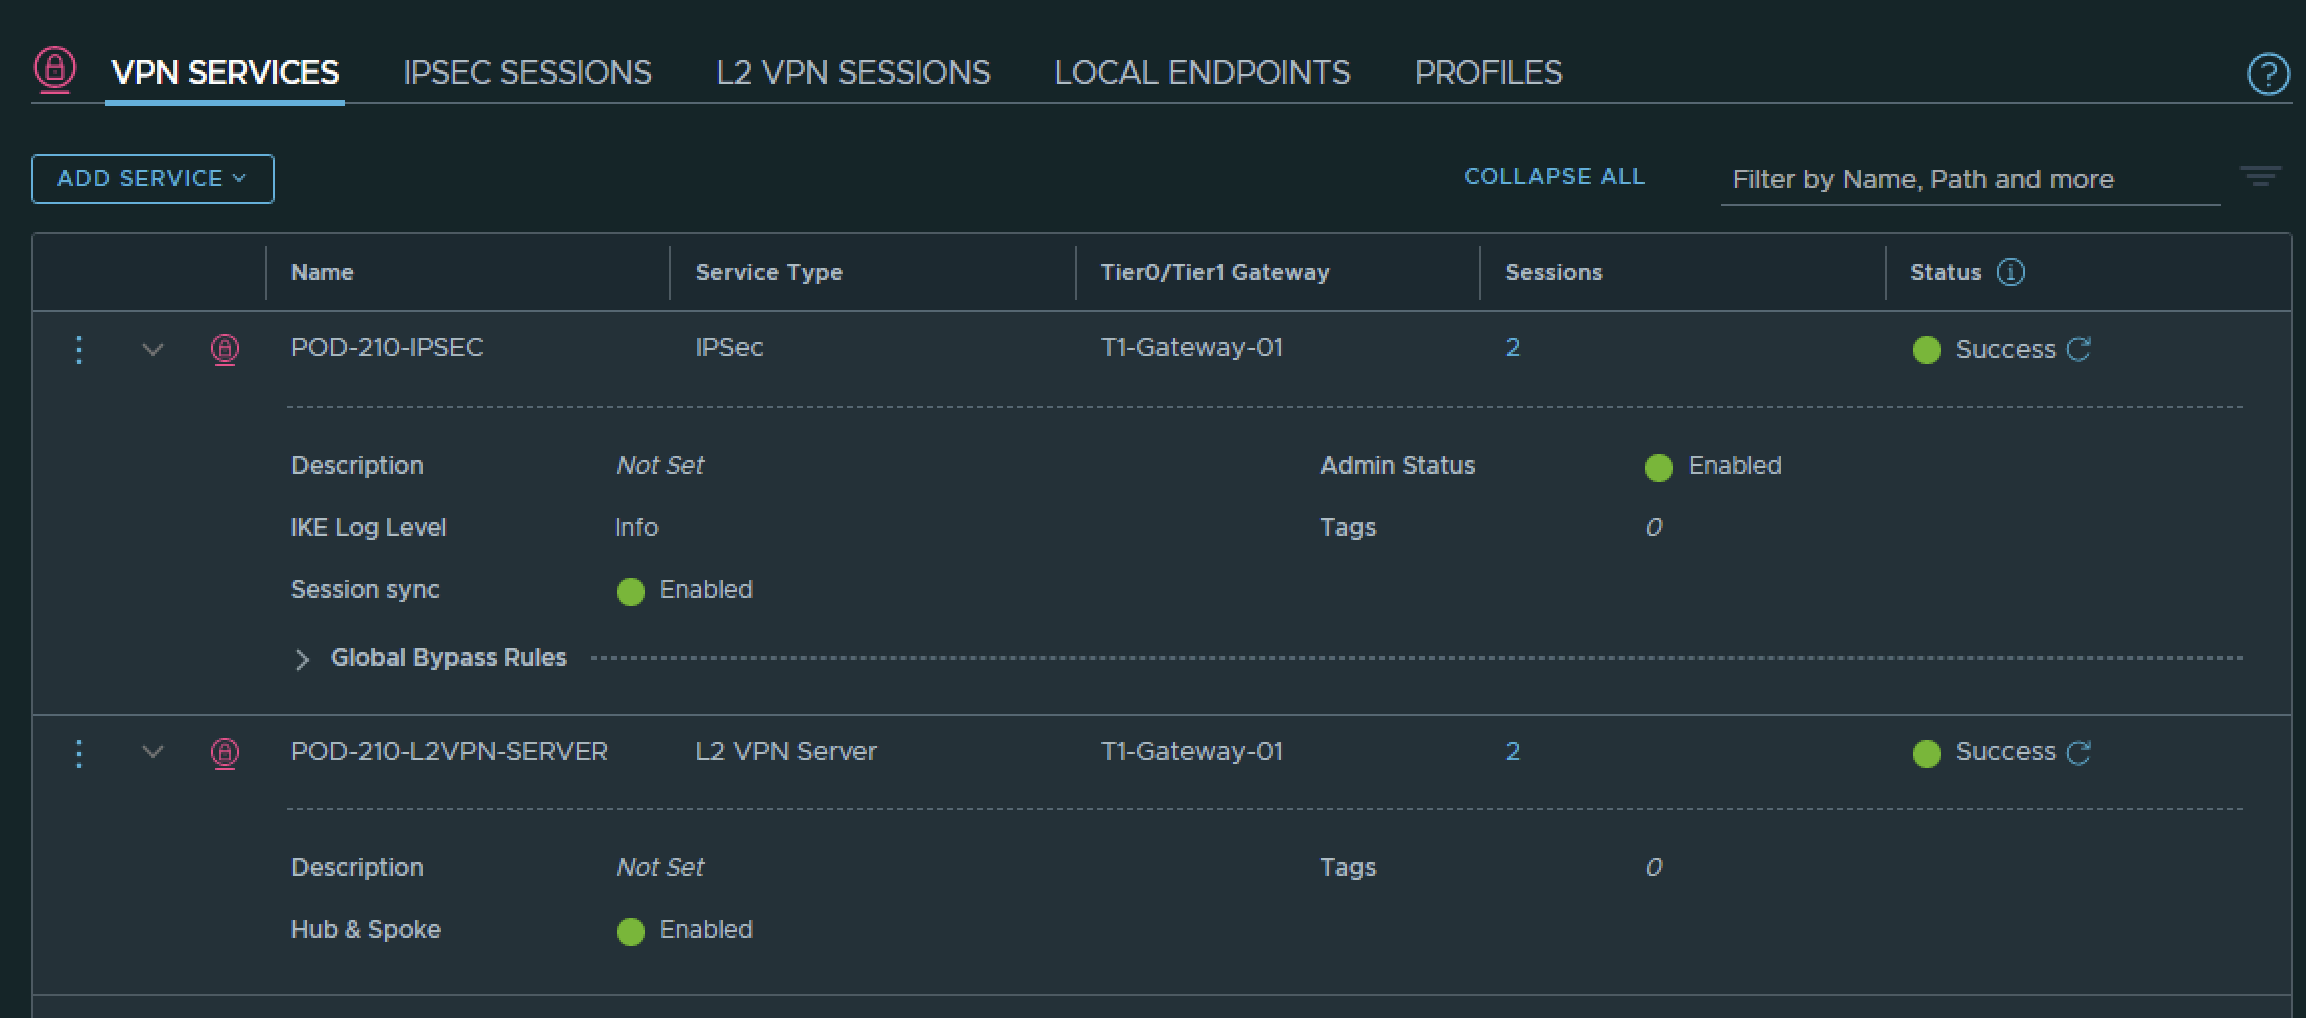This screenshot has height=1018, width=2306.
Task: Click Collapse All link
Action: 1554,177
